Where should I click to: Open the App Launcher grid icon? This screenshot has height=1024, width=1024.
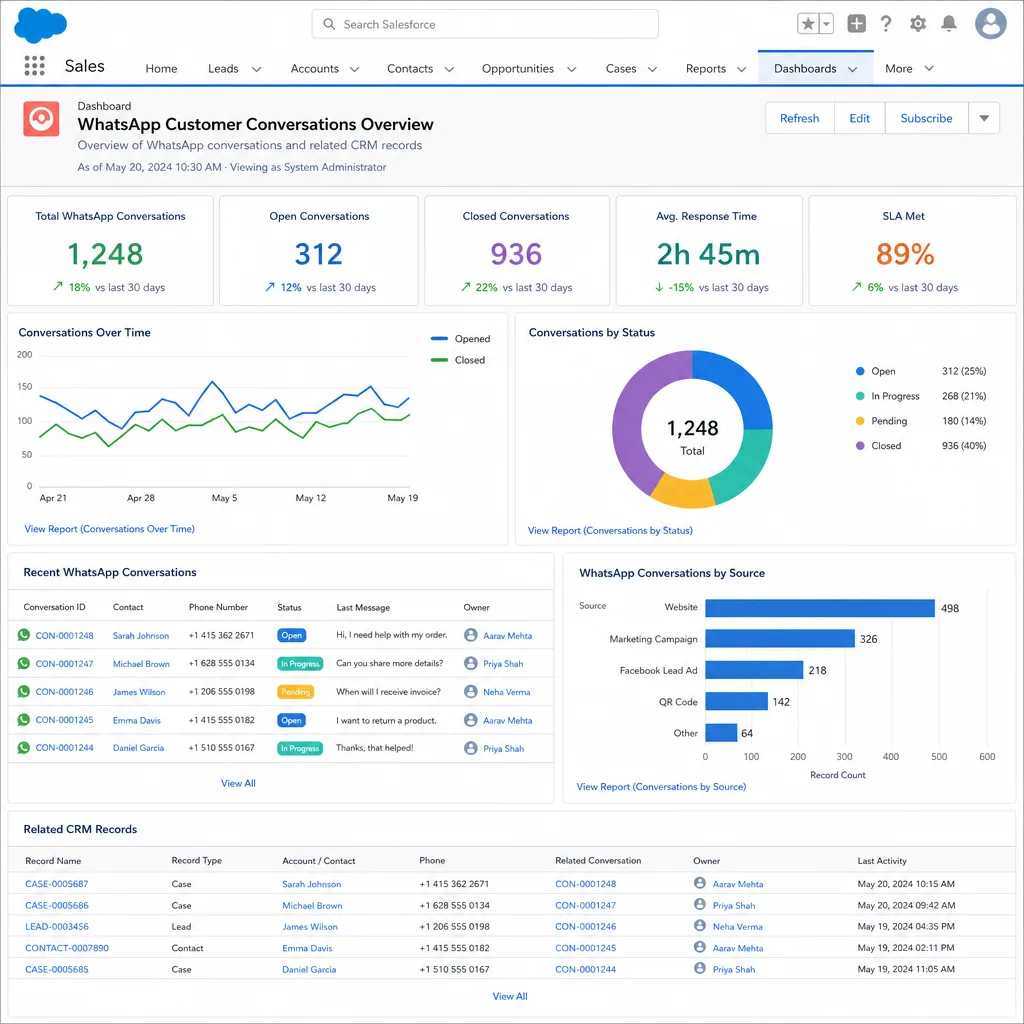[35, 65]
